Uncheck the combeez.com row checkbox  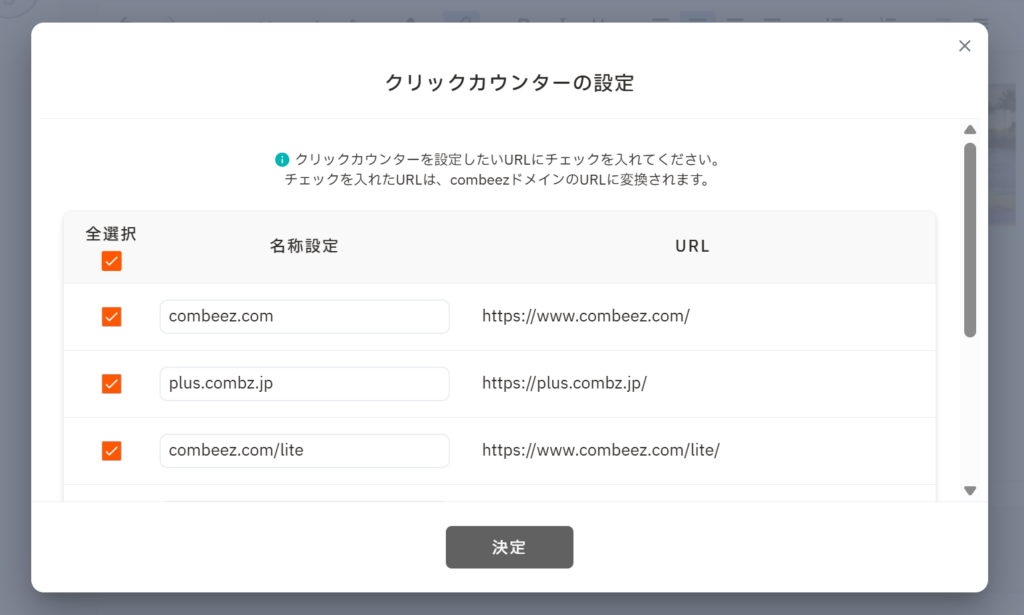pyautogui.click(x=111, y=317)
